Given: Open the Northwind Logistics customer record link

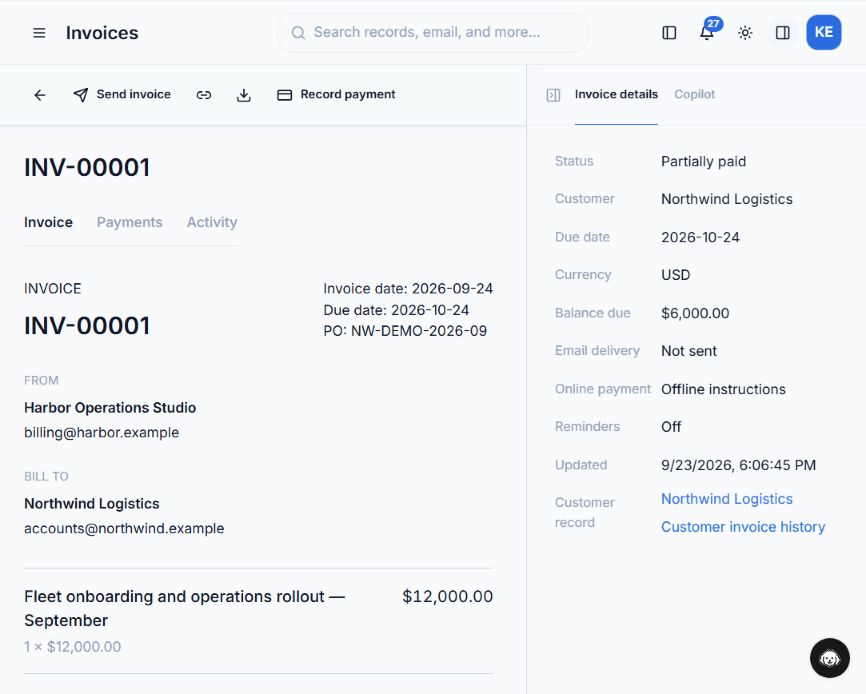Looking at the screenshot, I should tap(727, 499).
